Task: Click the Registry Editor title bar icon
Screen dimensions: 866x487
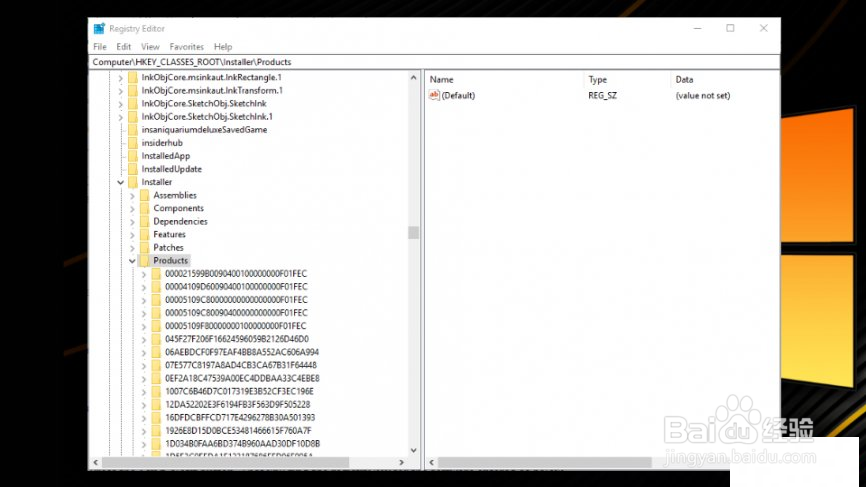Action: [99, 29]
